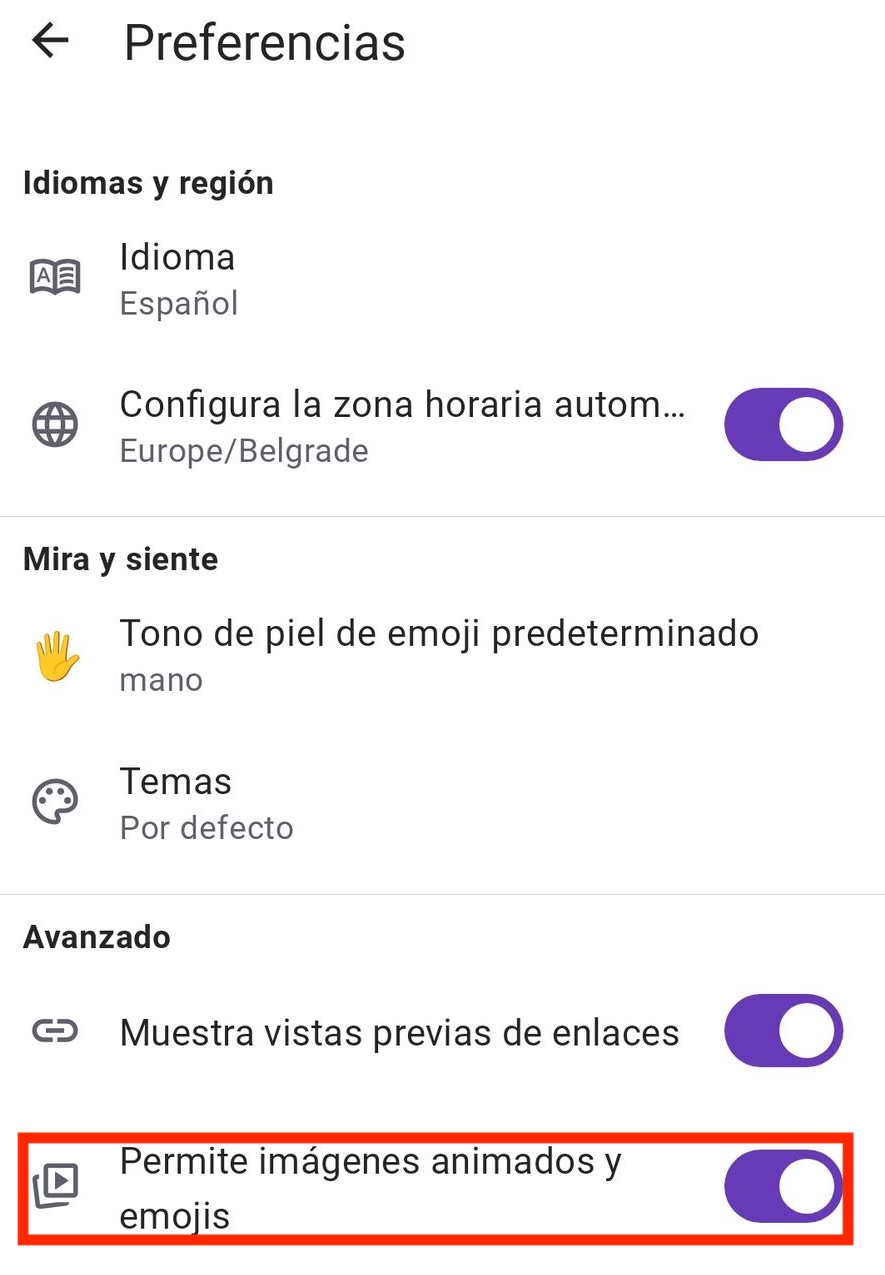This screenshot has height=1275, width=885.
Task: Open emoji skin tone picker
Action: pyautogui.click(x=438, y=634)
